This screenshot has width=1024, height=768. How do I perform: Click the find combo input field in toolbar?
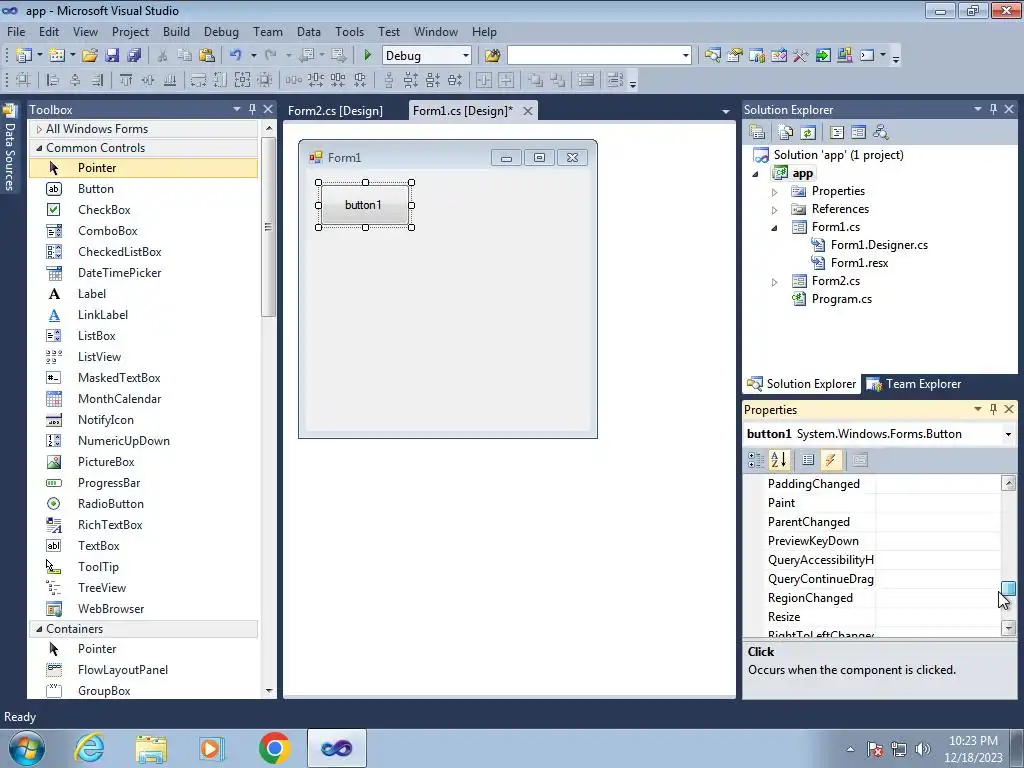(x=592, y=56)
